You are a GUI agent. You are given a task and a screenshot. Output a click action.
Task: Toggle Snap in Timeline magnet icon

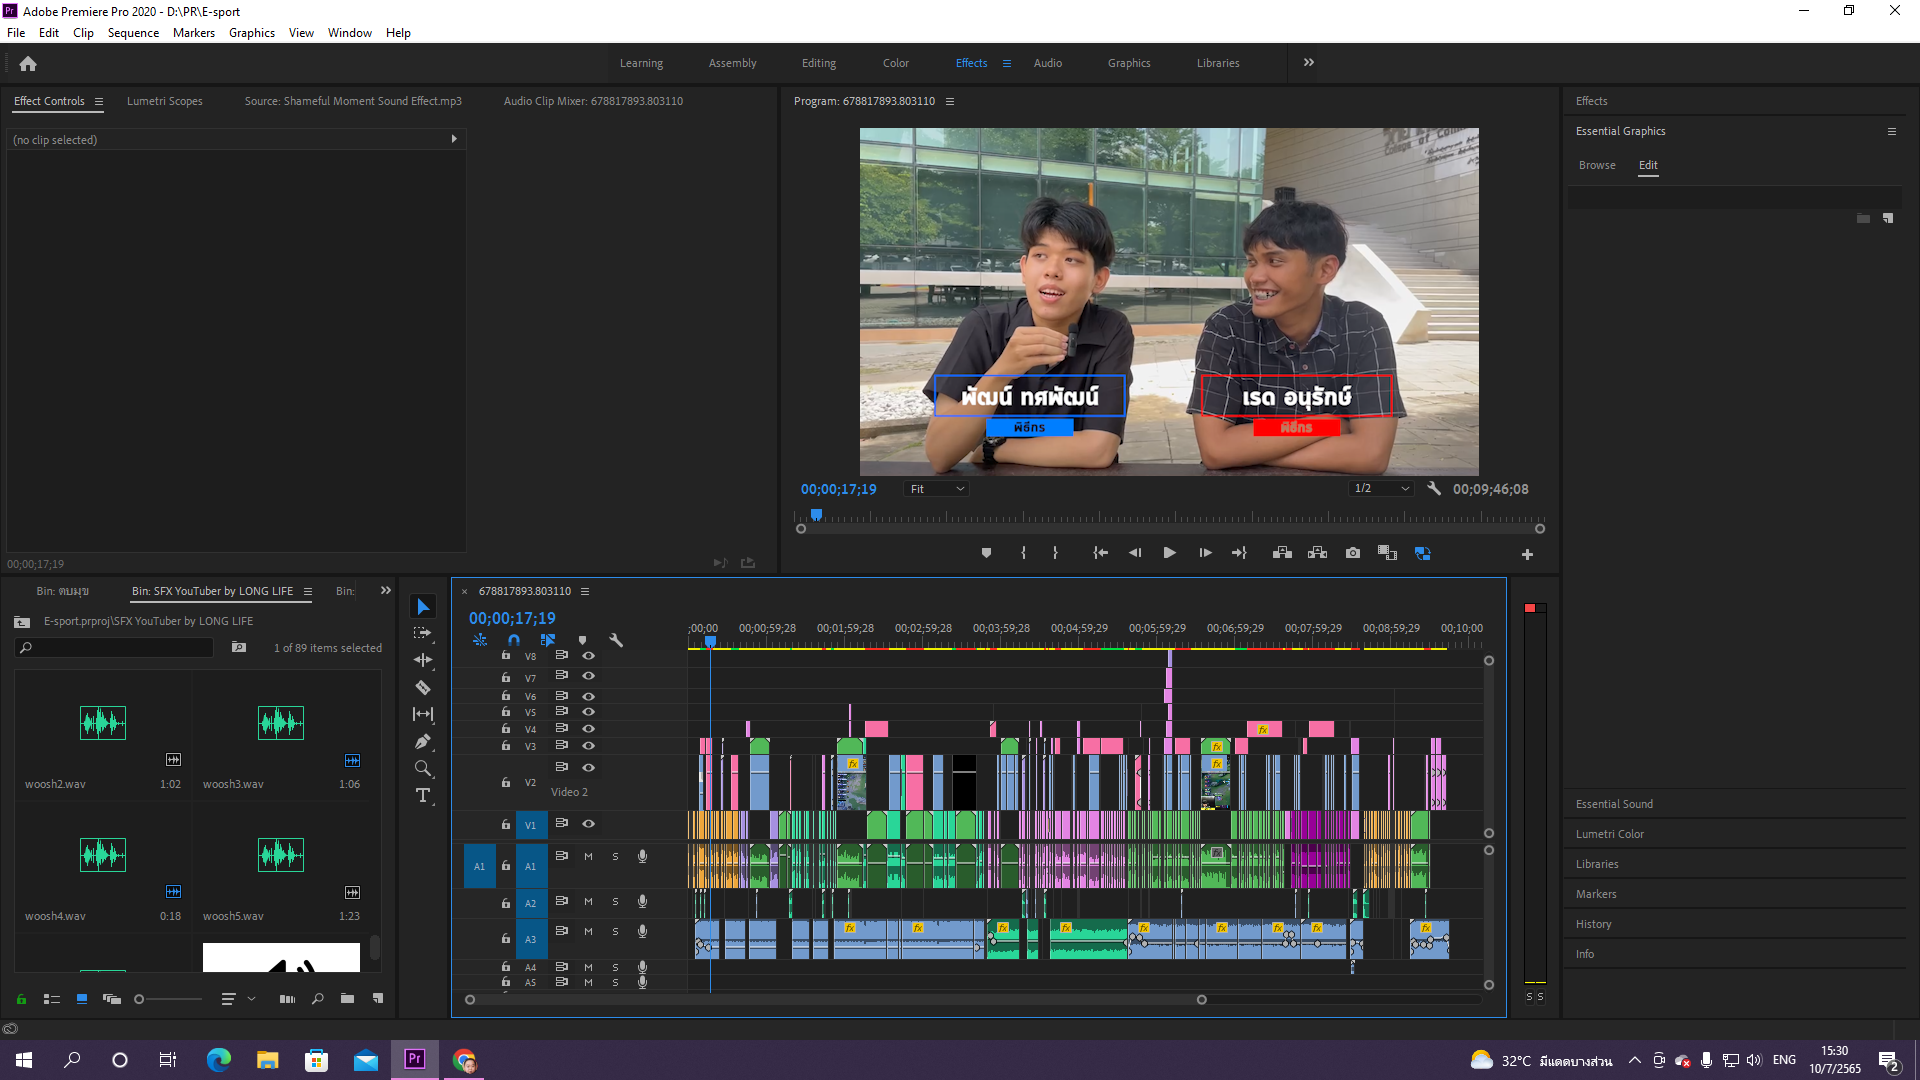pyautogui.click(x=514, y=640)
